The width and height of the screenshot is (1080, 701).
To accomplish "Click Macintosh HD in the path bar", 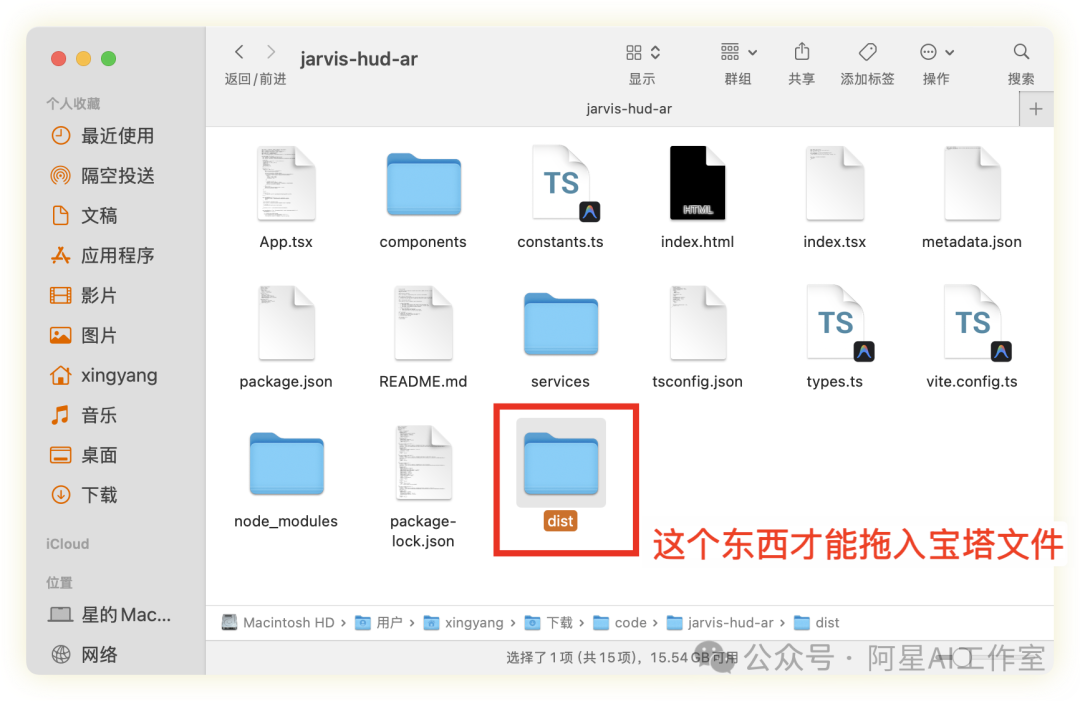I will (x=278, y=622).
